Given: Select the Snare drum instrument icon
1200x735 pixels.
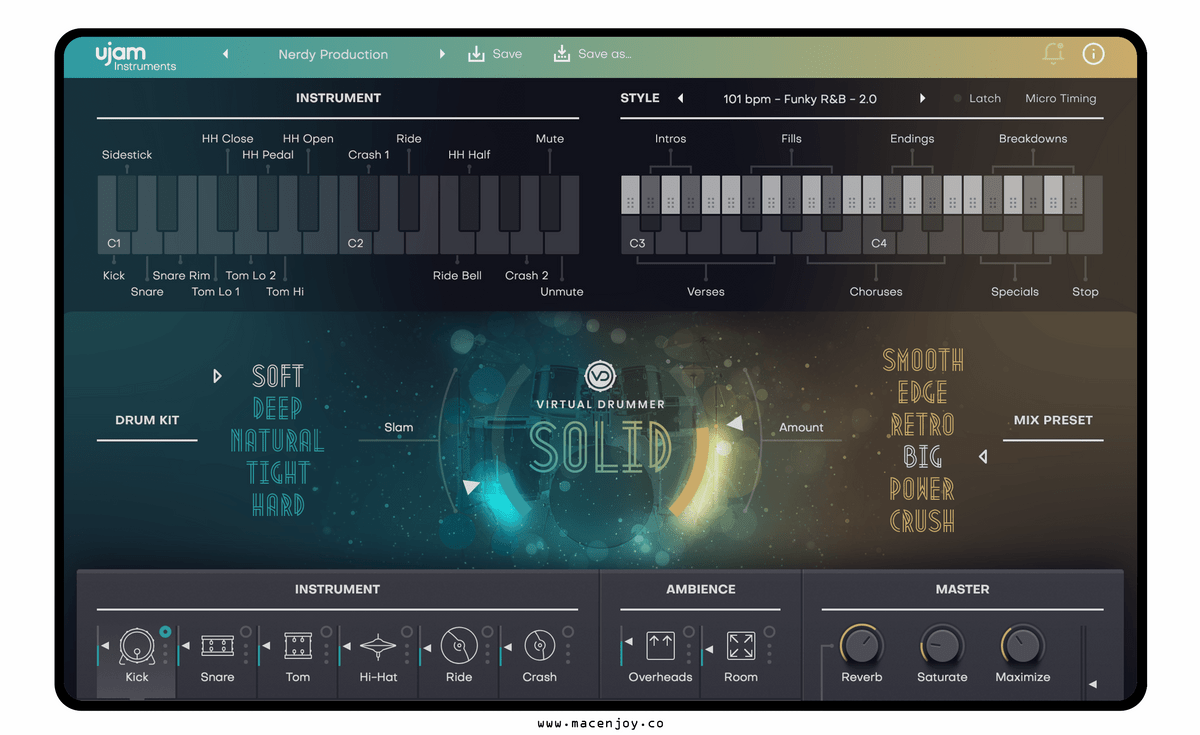Looking at the screenshot, I should point(217,646).
